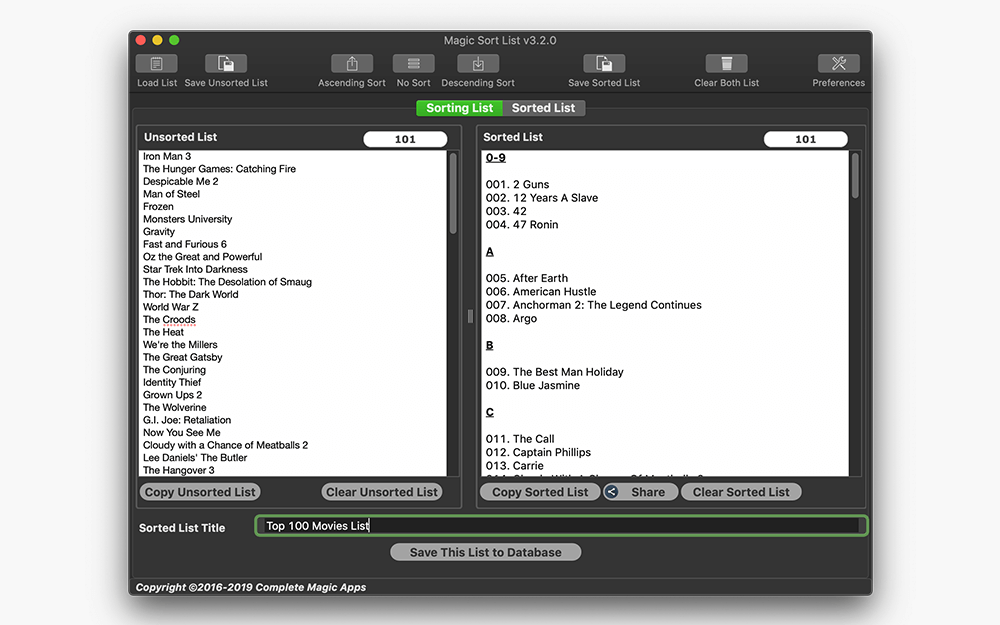Viewport: 1000px width, 625px height.
Task: Click '007. Anchorman 2: The Legend Continues'
Action: click(x=594, y=305)
